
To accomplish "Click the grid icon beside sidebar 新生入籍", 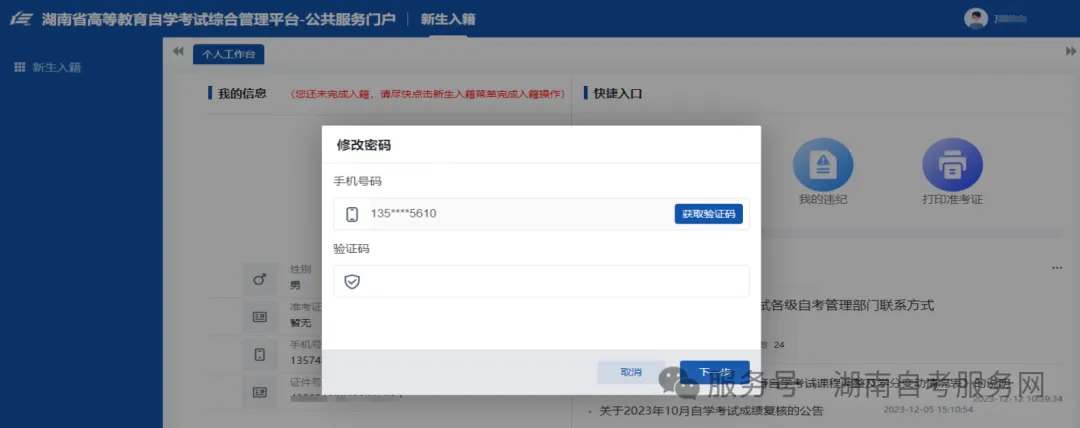I will click(x=19, y=67).
